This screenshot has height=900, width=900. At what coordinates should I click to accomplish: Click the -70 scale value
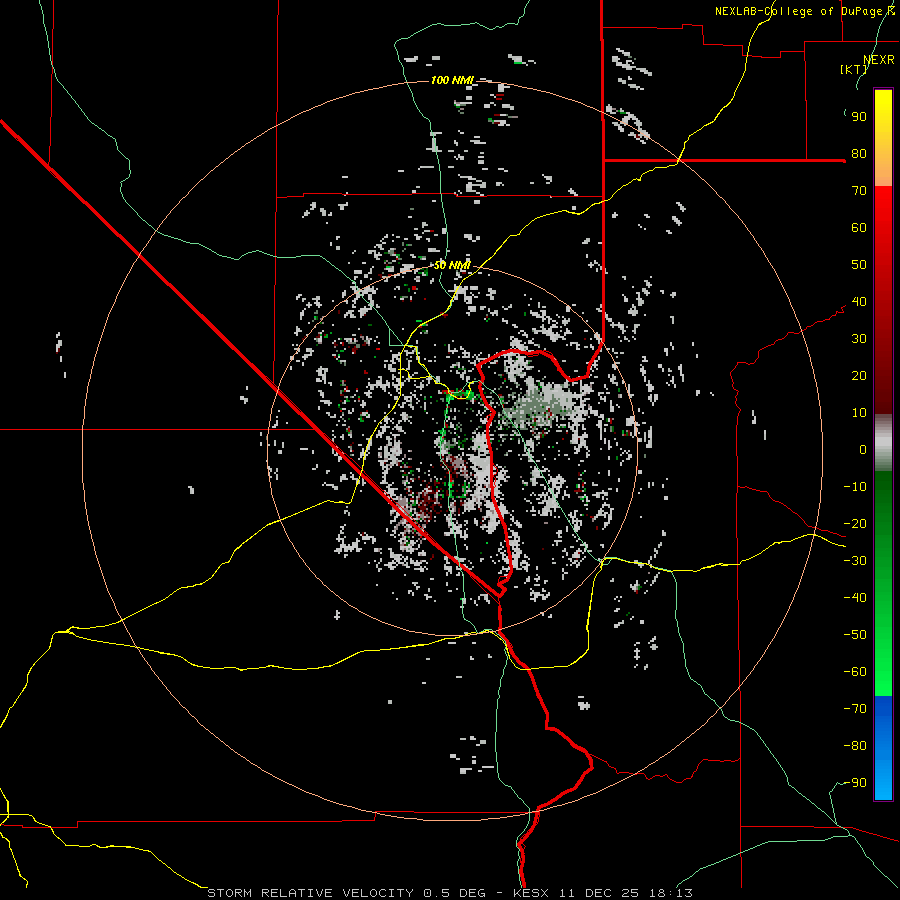855,709
